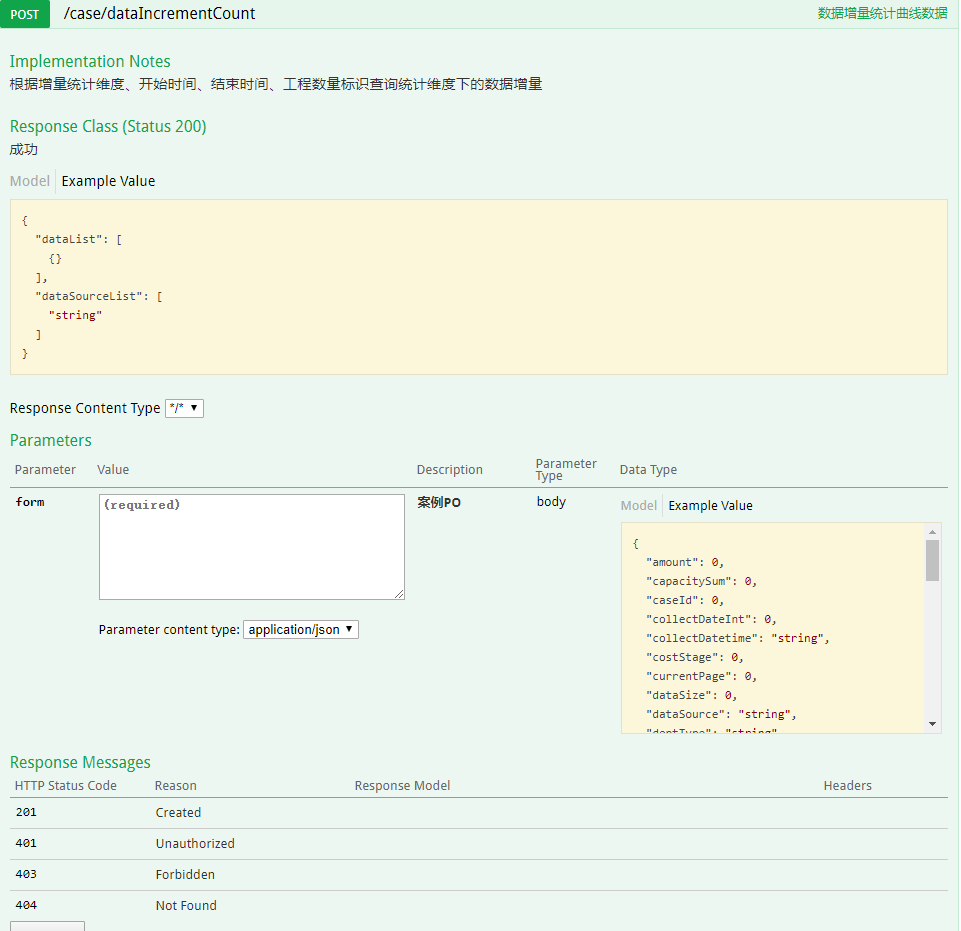Click the Headers column header

pyautogui.click(x=847, y=786)
